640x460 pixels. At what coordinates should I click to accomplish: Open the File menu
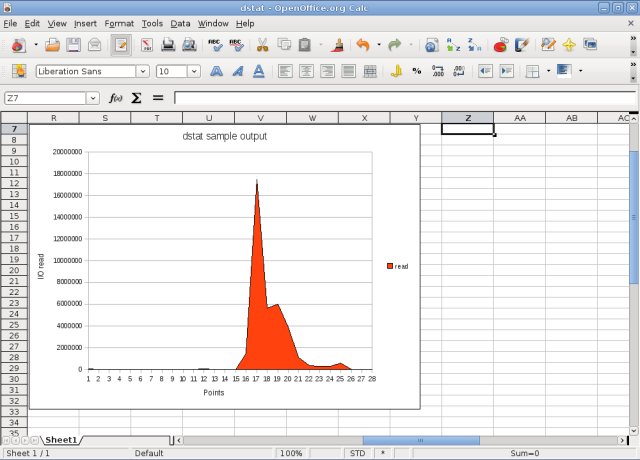[x=10, y=24]
